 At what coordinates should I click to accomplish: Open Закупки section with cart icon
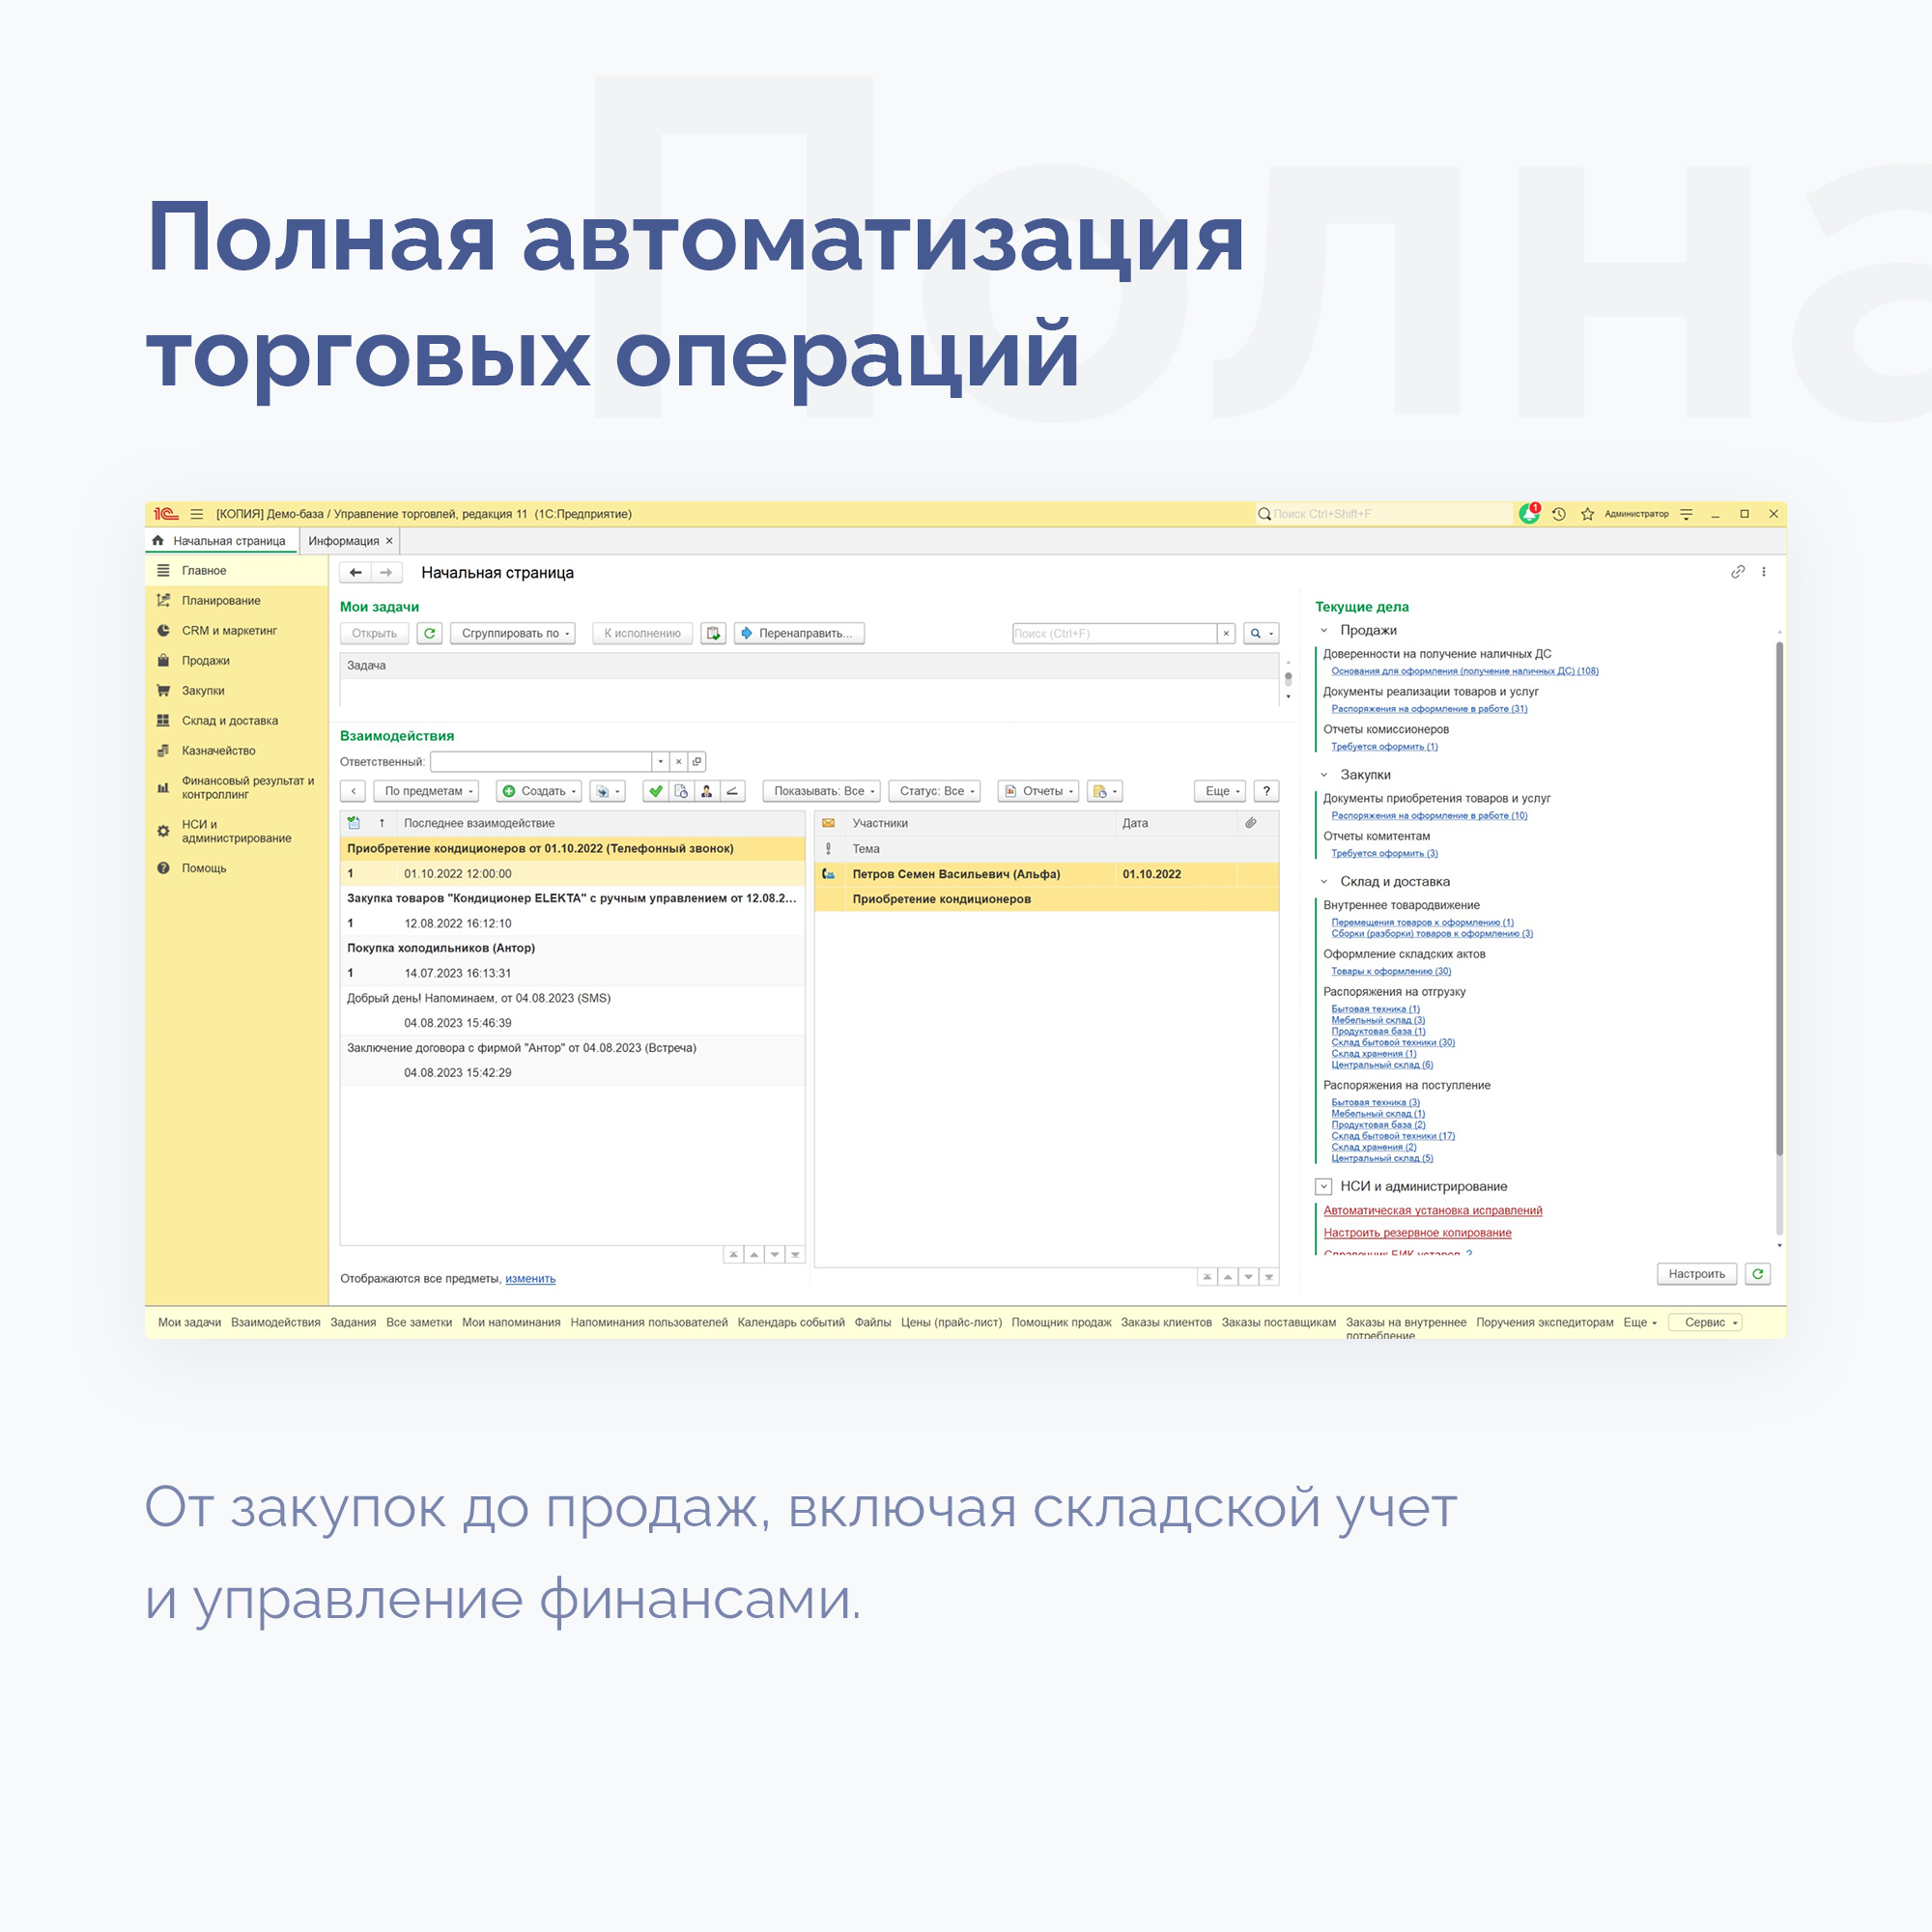(238, 691)
